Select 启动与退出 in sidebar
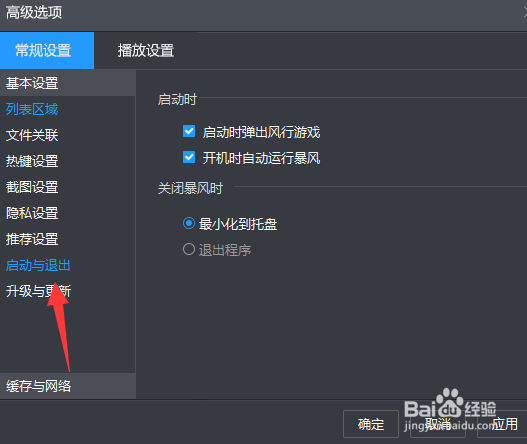The width and height of the screenshot is (527, 444). pyautogui.click(x=38, y=265)
